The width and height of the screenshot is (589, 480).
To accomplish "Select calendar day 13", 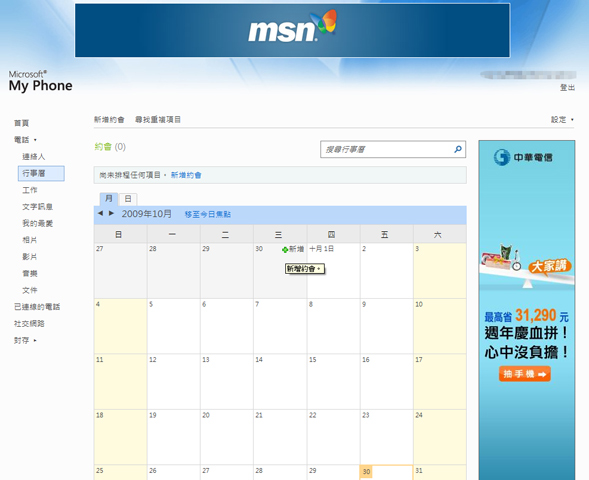I will pos(227,381).
